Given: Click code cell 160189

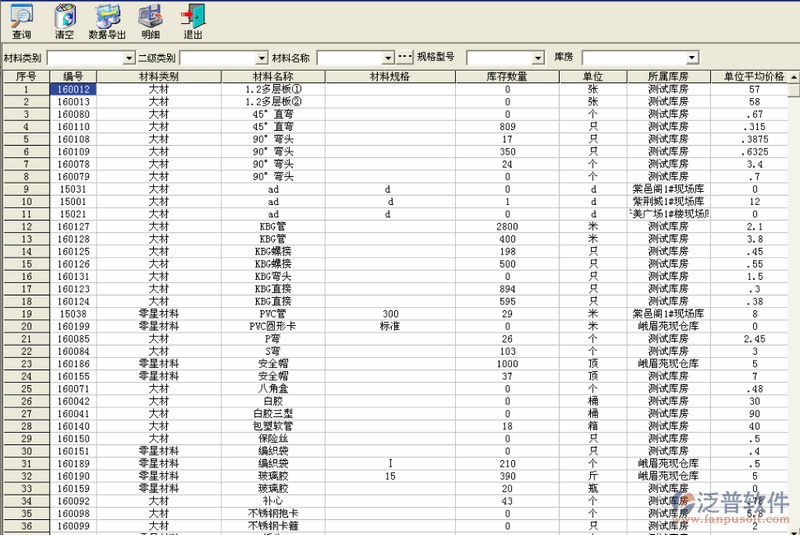Looking at the screenshot, I should (x=73, y=464).
